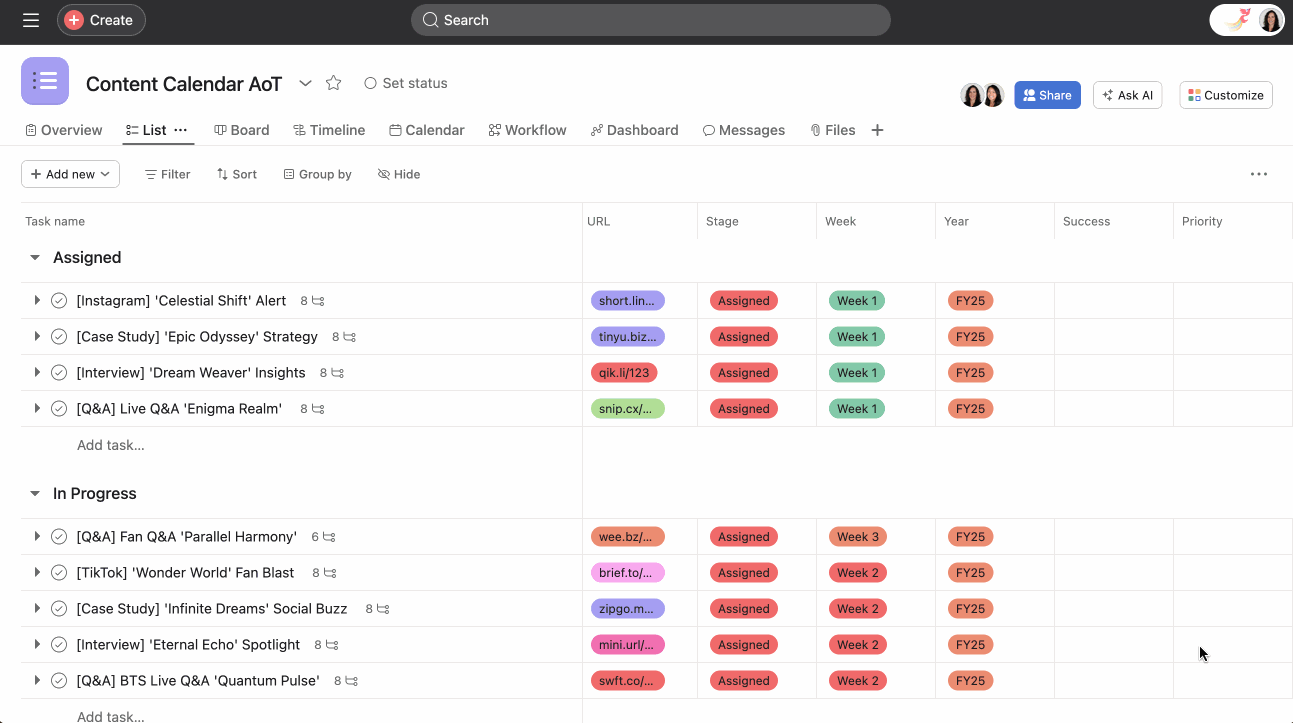Open List tab options ellipsis

(x=181, y=130)
